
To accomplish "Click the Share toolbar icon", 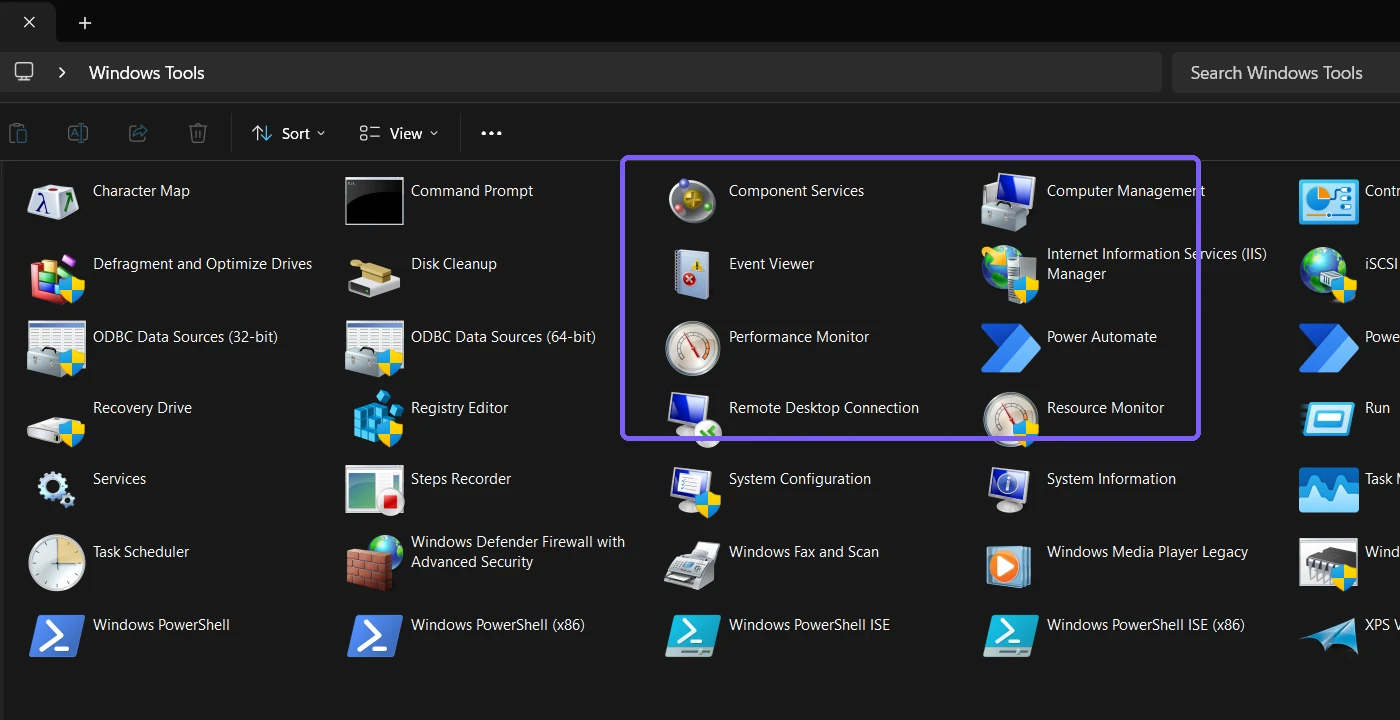I will pos(138,133).
